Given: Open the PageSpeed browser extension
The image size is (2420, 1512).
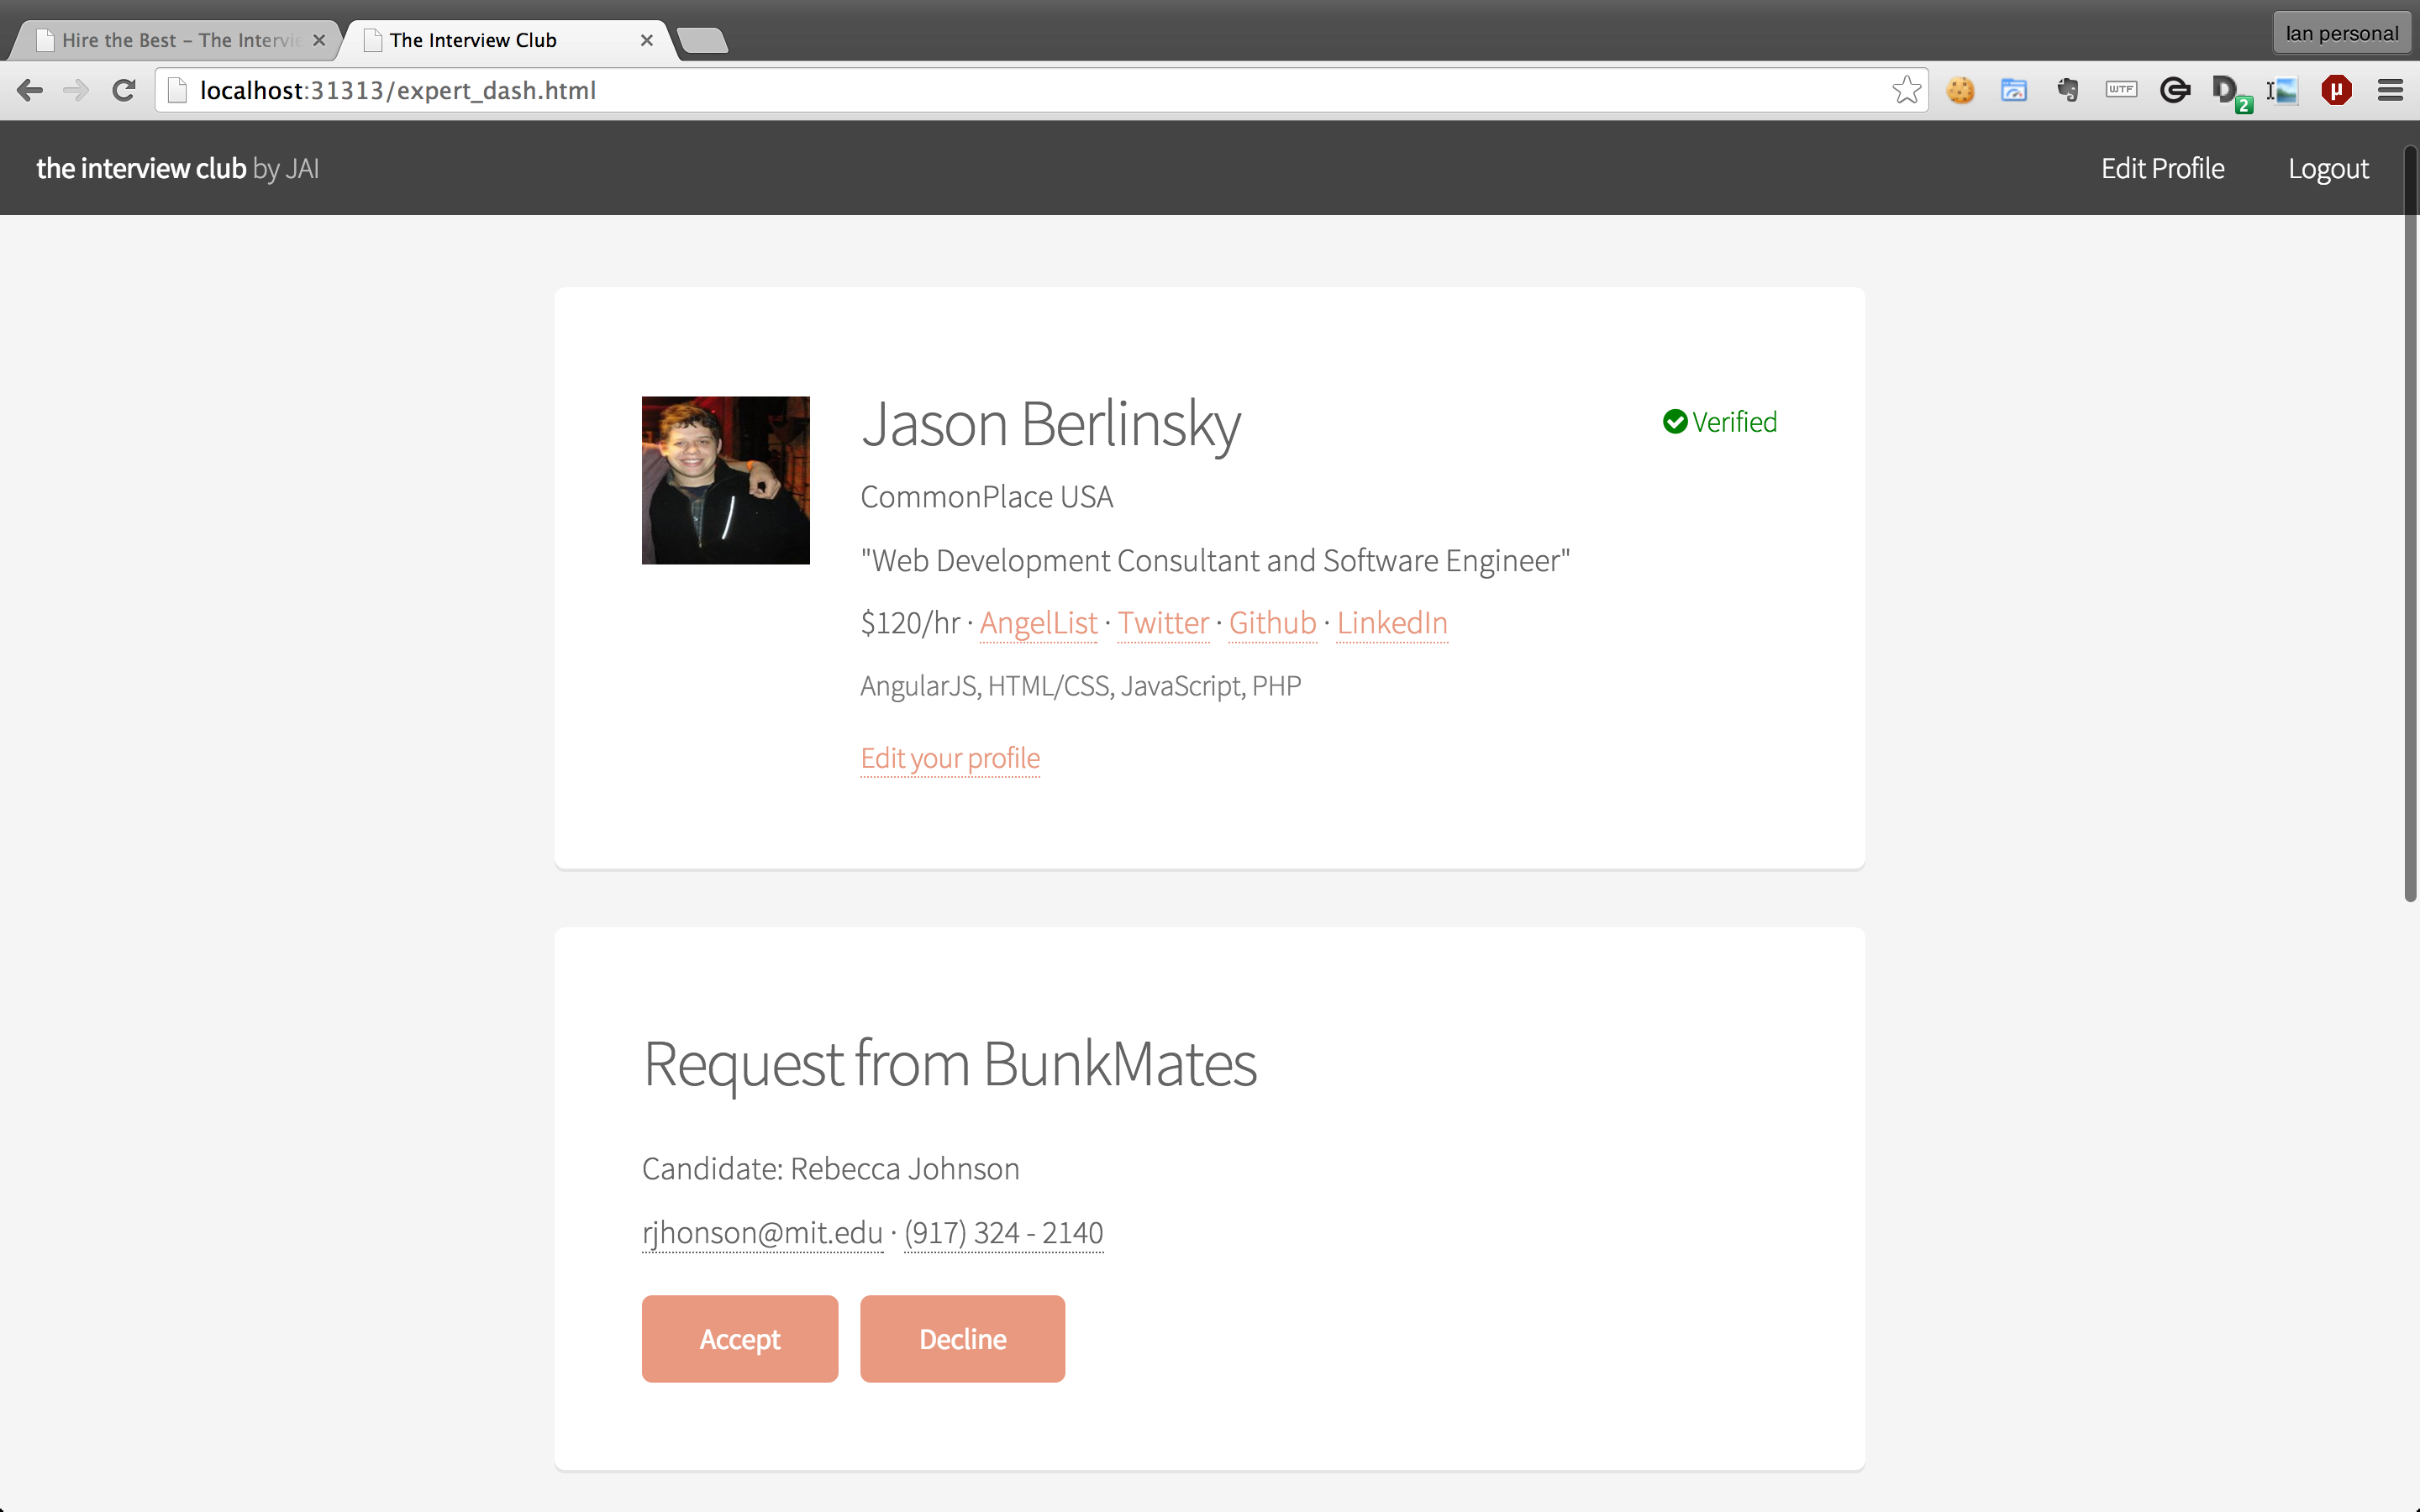Looking at the screenshot, I should tap(2013, 91).
